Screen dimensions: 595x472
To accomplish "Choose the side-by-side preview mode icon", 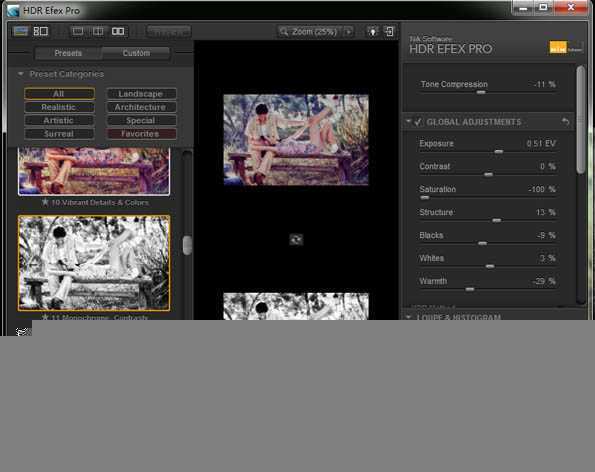I will tap(118, 31).
